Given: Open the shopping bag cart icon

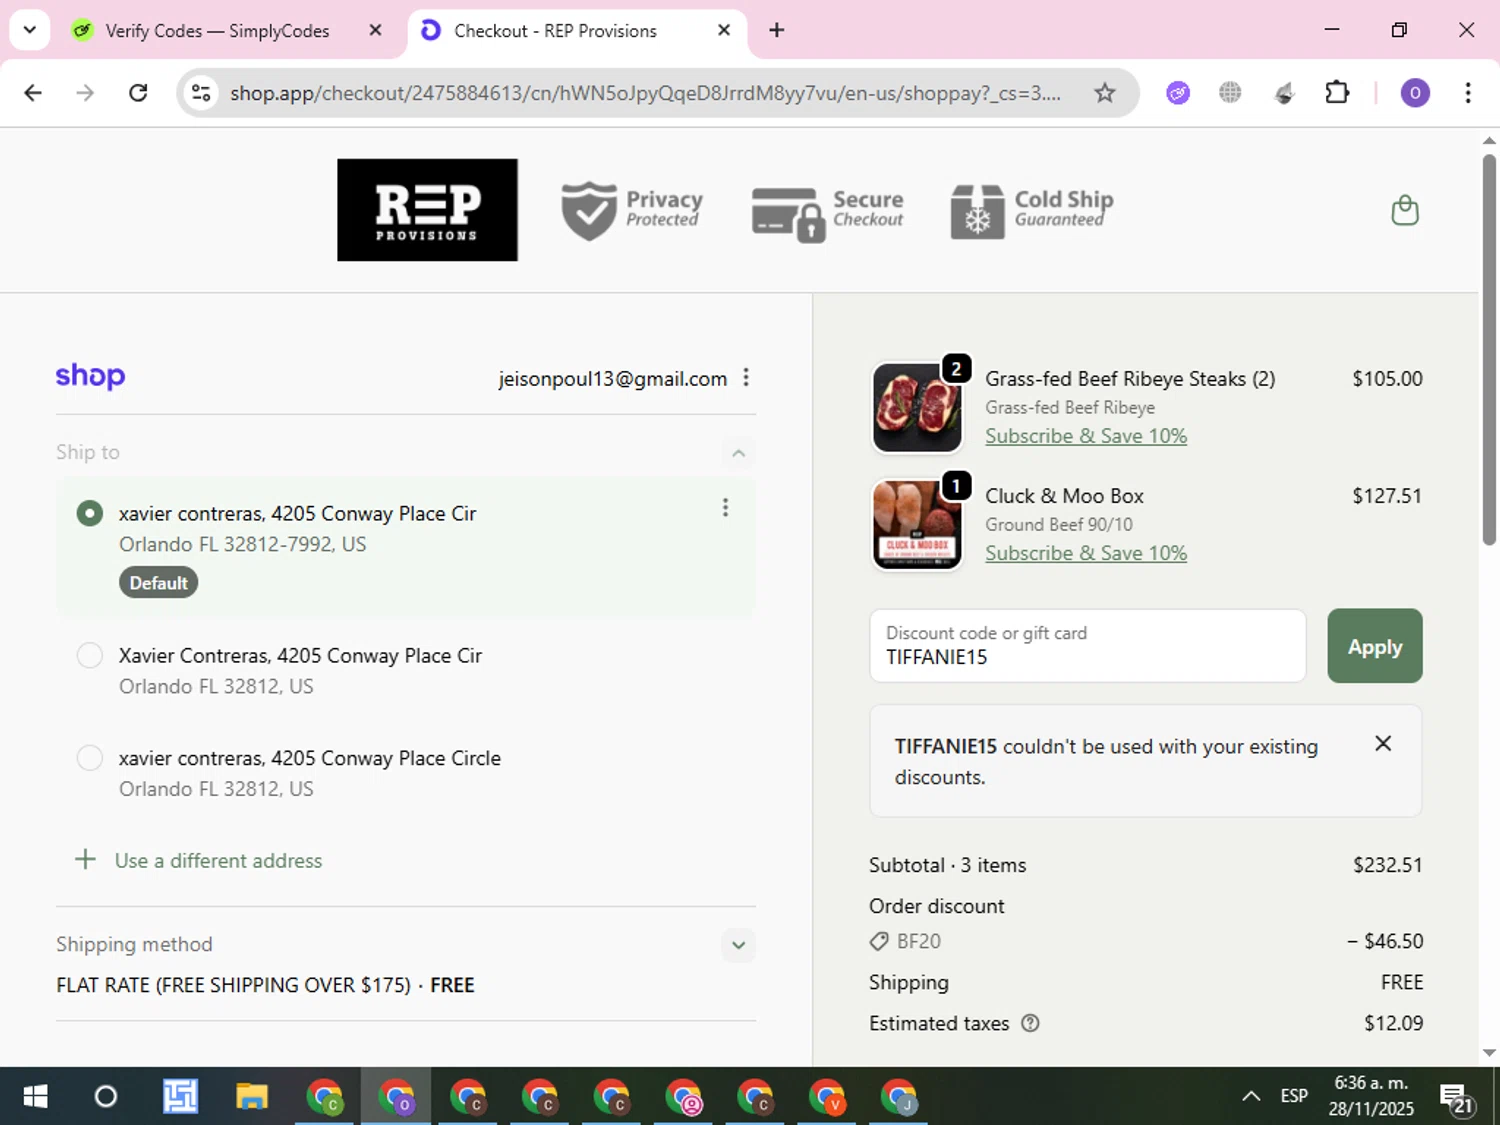Looking at the screenshot, I should [x=1405, y=210].
